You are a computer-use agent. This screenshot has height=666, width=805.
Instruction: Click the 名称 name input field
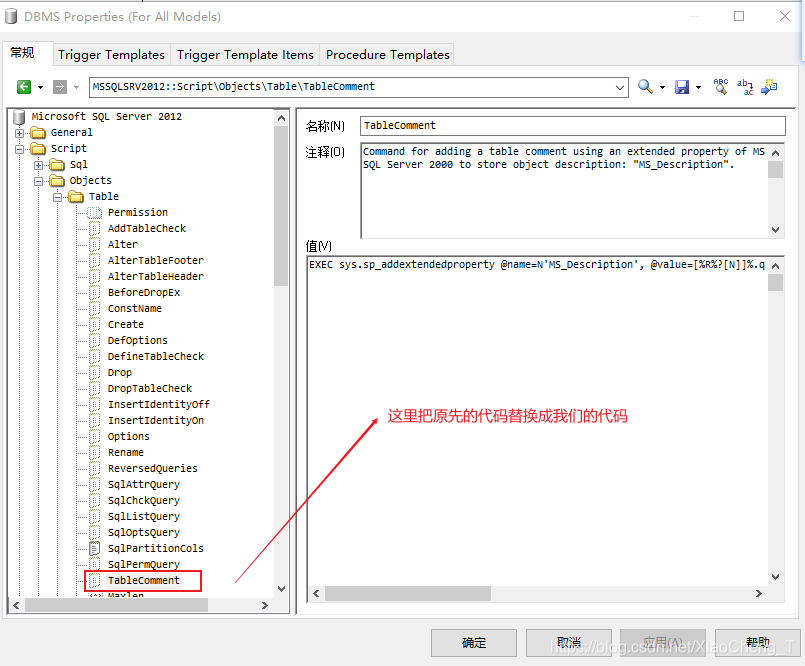[x=572, y=126]
